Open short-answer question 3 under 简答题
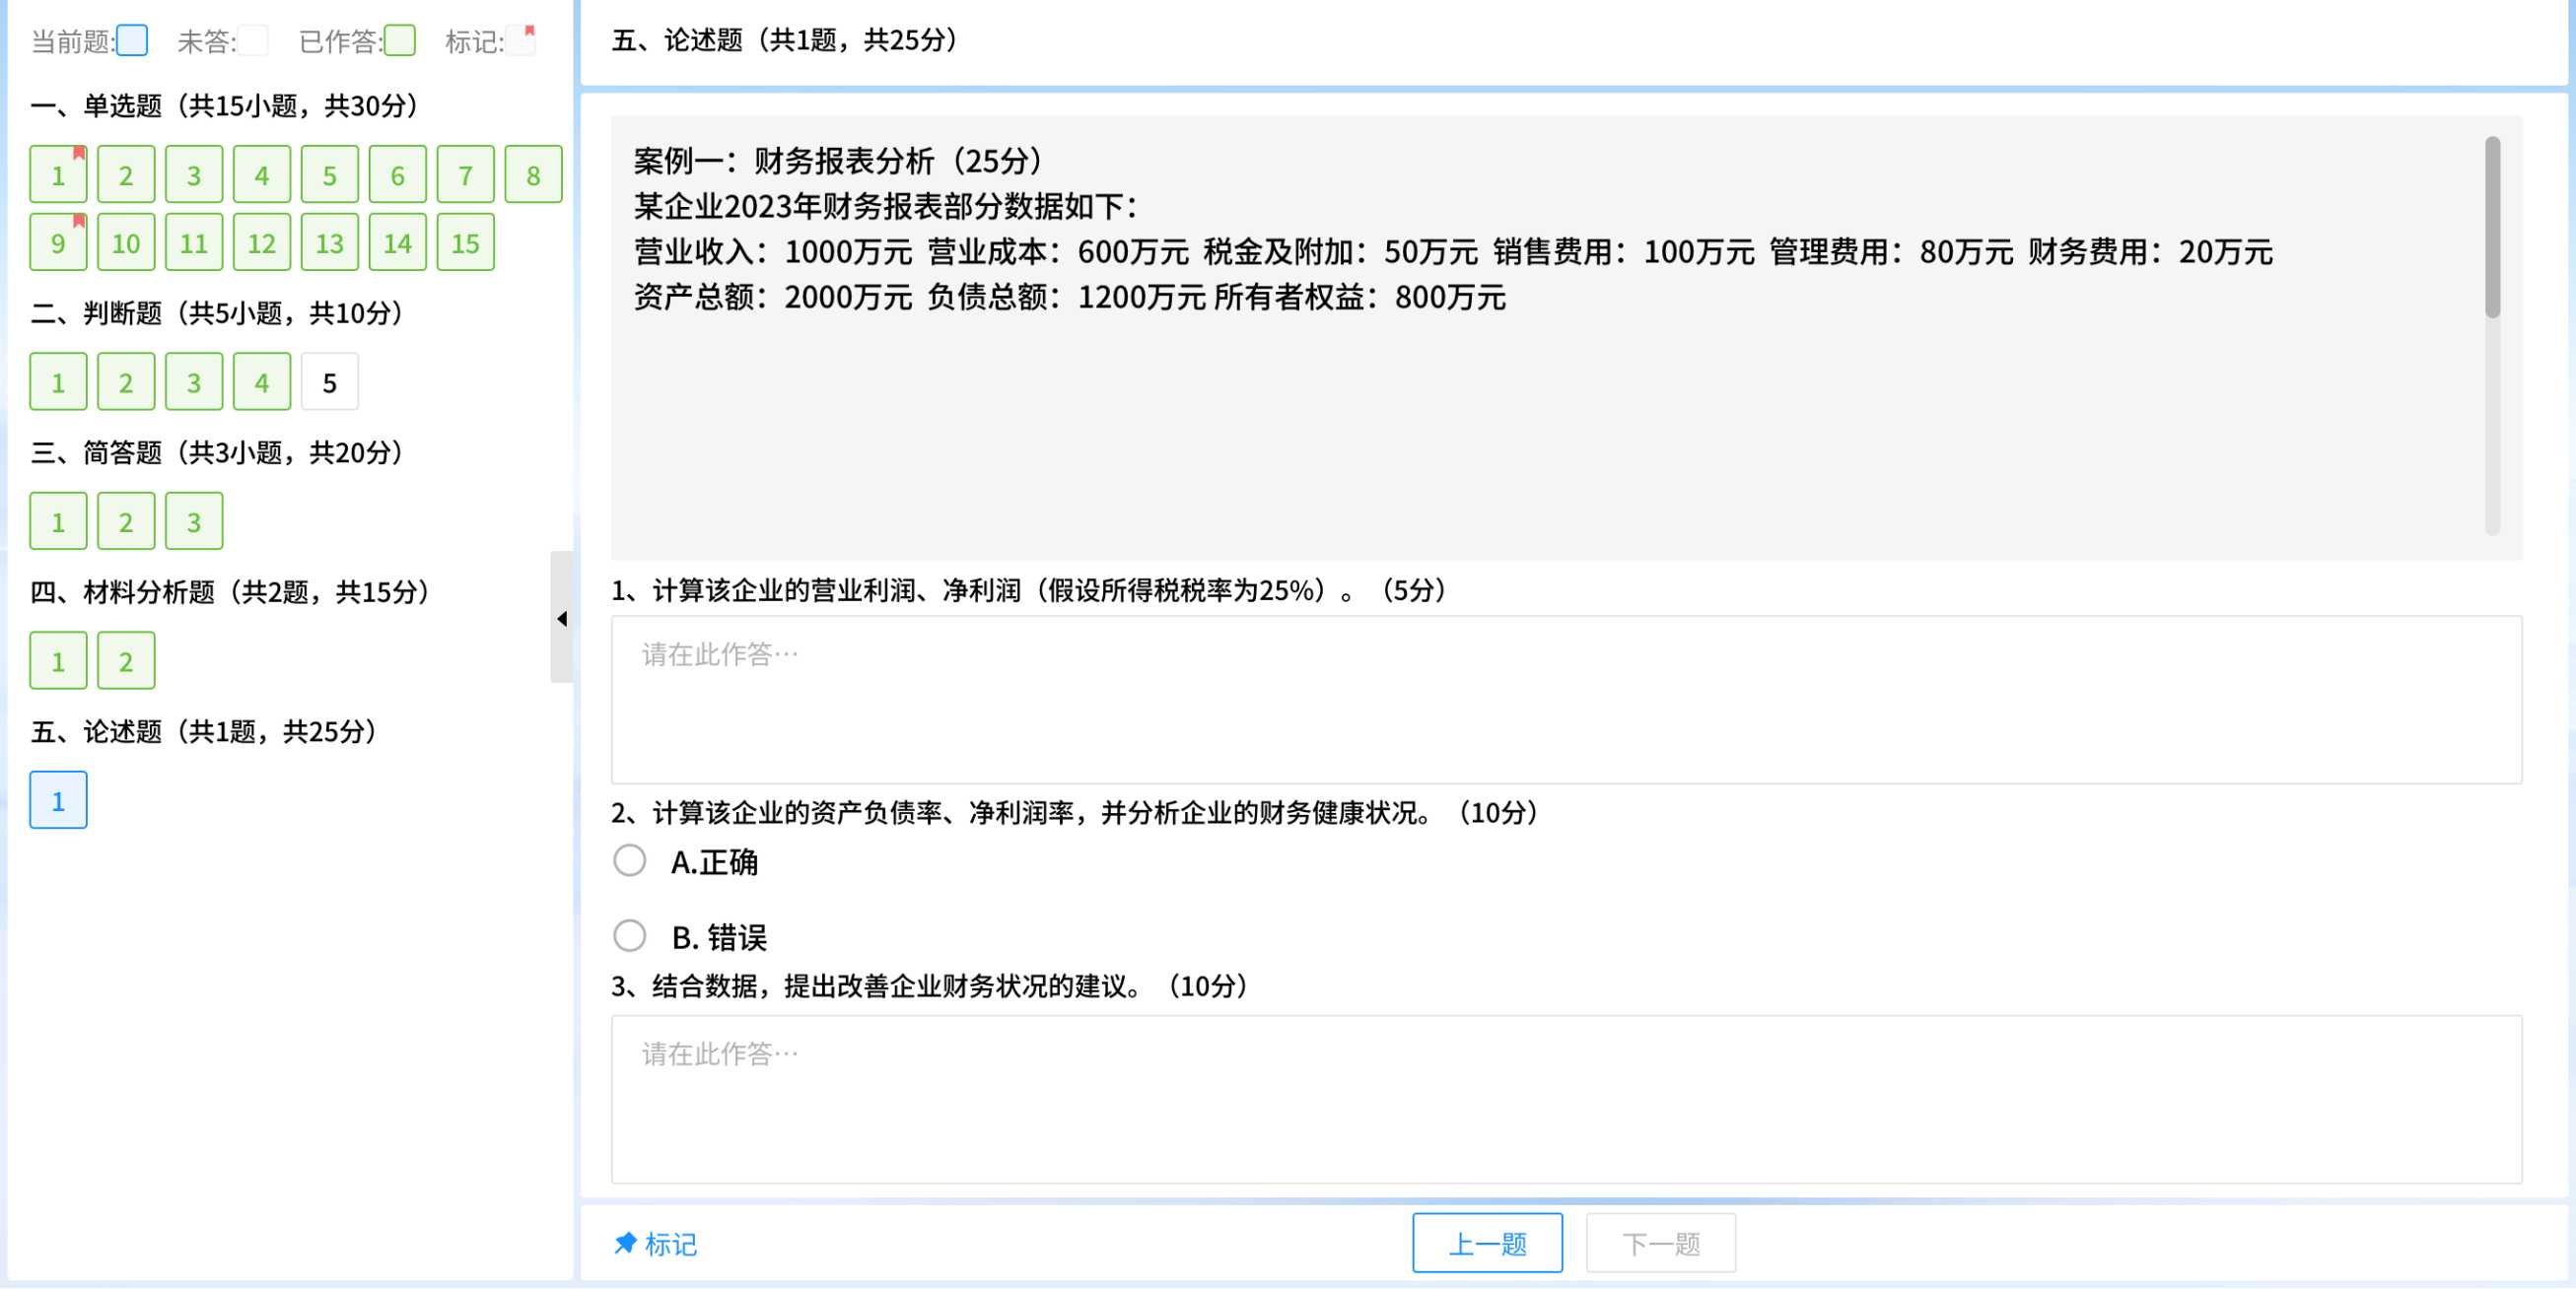 point(194,522)
